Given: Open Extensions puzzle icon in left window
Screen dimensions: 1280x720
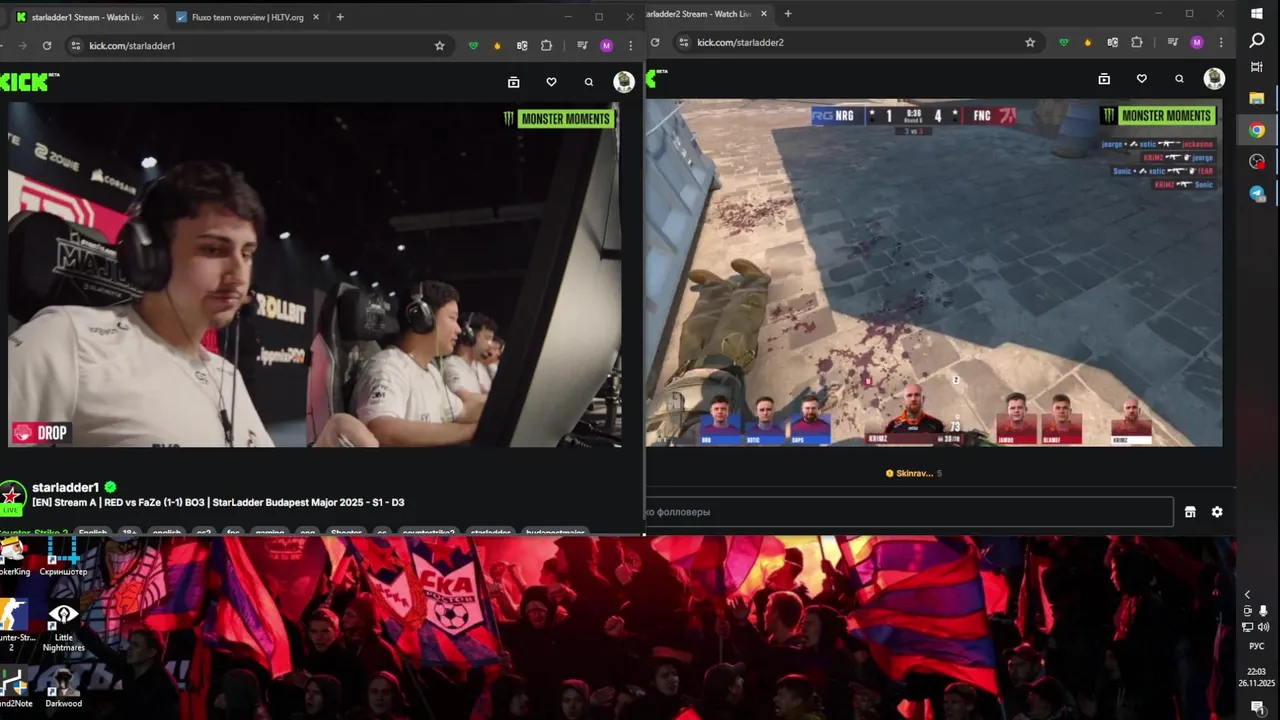Looking at the screenshot, I should click(546, 45).
